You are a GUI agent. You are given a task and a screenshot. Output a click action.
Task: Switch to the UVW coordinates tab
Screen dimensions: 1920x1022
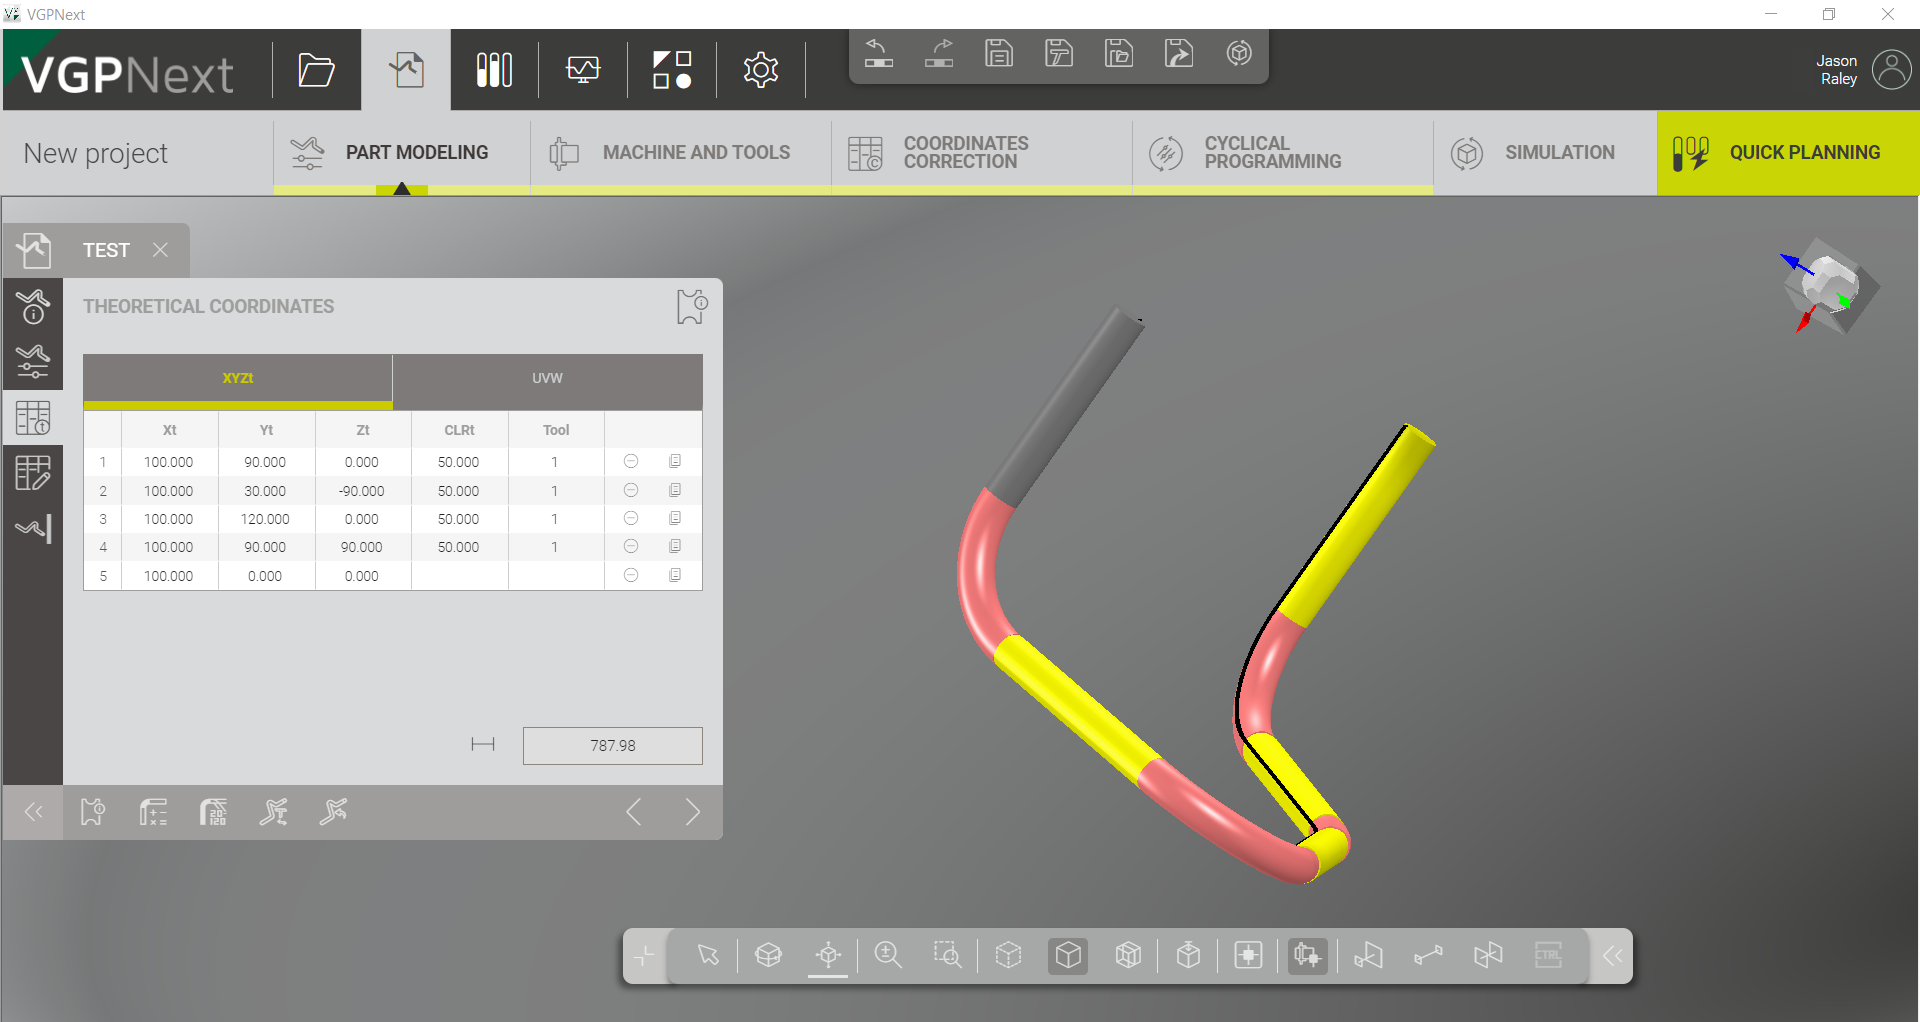(x=547, y=379)
